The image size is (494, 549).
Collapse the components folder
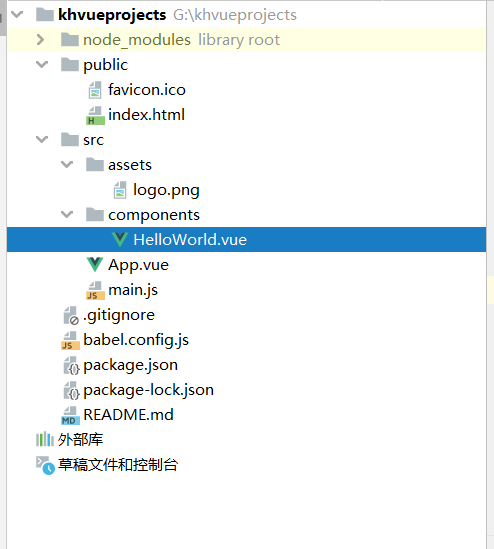(67, 214)
